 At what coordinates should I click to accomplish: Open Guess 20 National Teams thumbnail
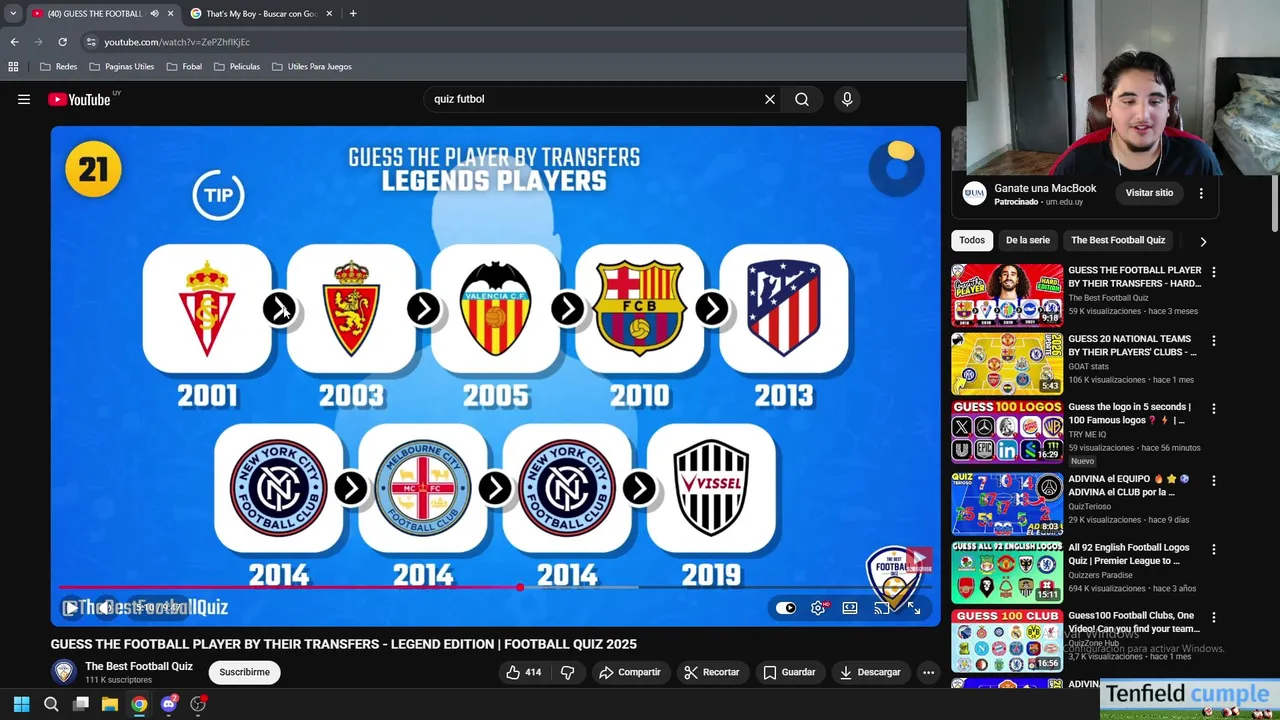1007,364
